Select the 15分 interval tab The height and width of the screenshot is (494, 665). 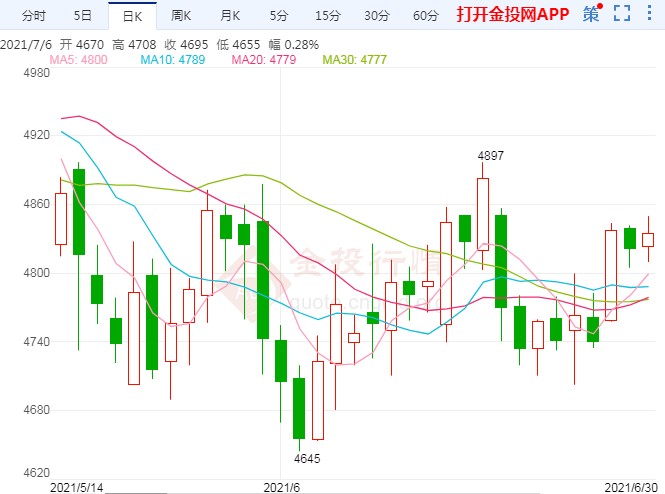327,15
